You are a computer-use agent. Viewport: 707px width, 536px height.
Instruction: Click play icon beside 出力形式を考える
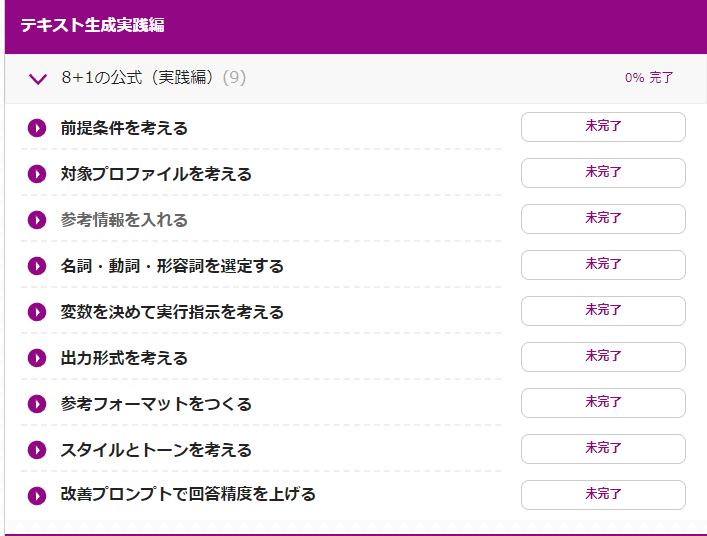coord(37,358)
